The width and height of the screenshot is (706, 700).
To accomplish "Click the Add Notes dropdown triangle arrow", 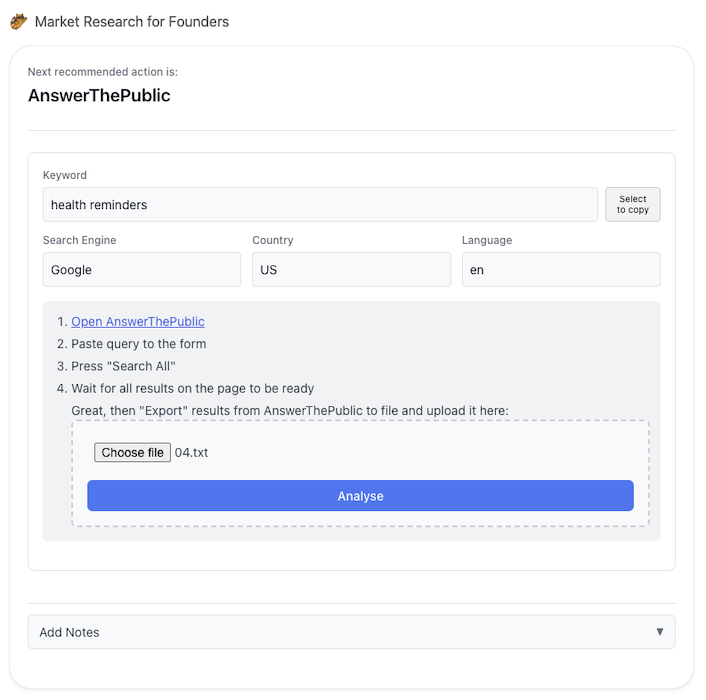I will [x=659, y=632].
